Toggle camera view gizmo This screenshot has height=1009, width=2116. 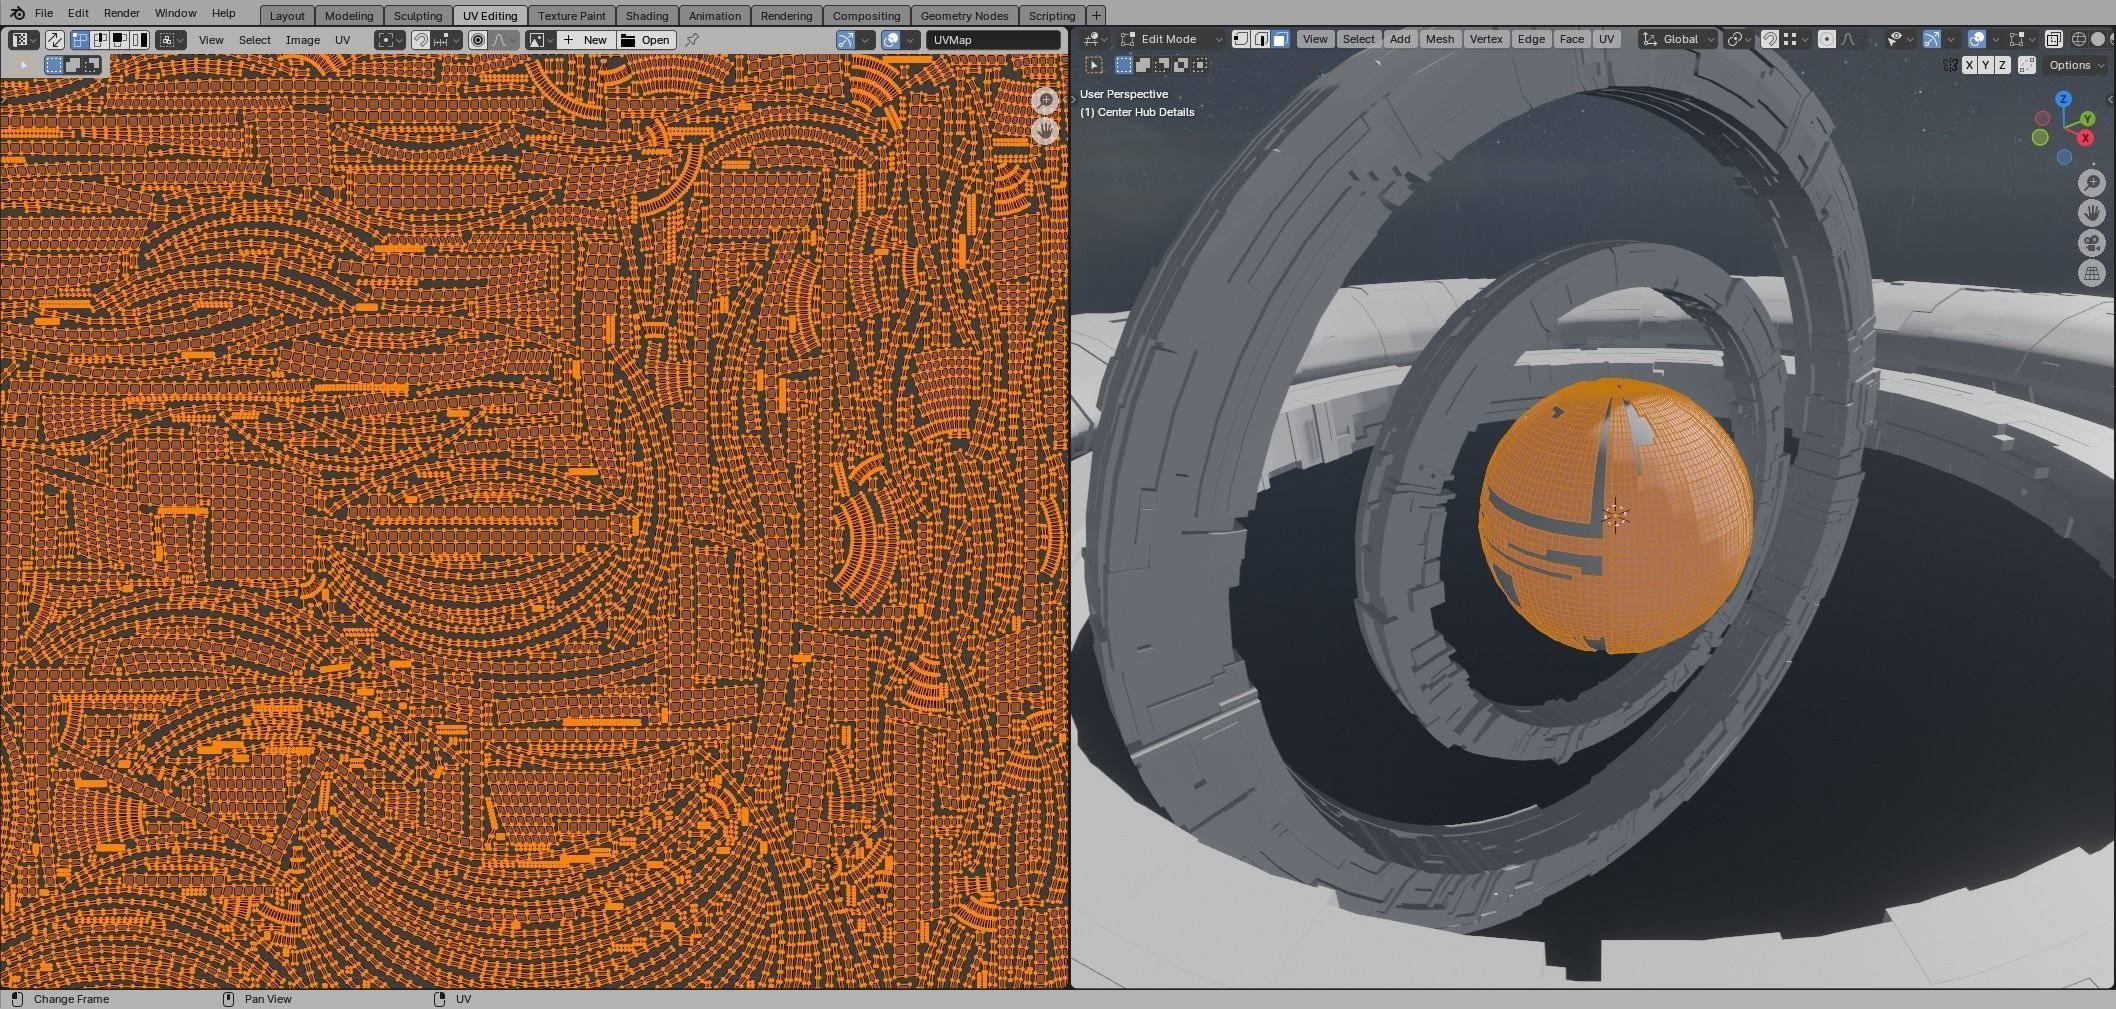[2091, 243]
